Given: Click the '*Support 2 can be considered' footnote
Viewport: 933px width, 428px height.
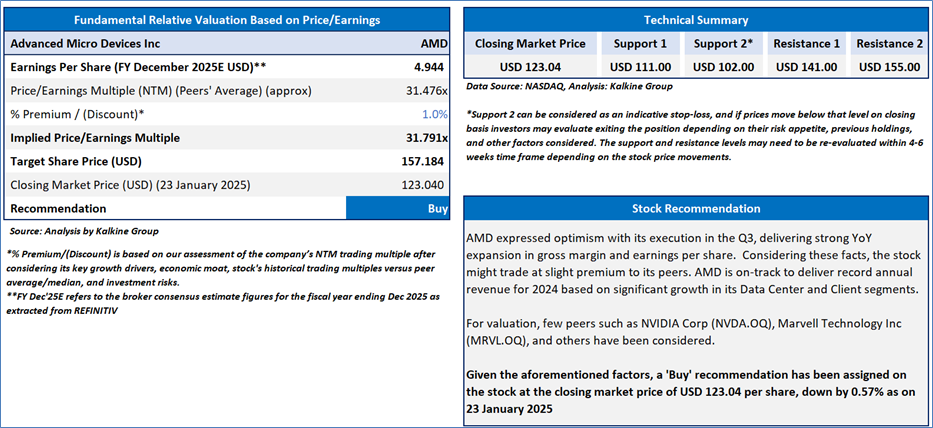Looking at the screenshot, I should pos(696,136).
